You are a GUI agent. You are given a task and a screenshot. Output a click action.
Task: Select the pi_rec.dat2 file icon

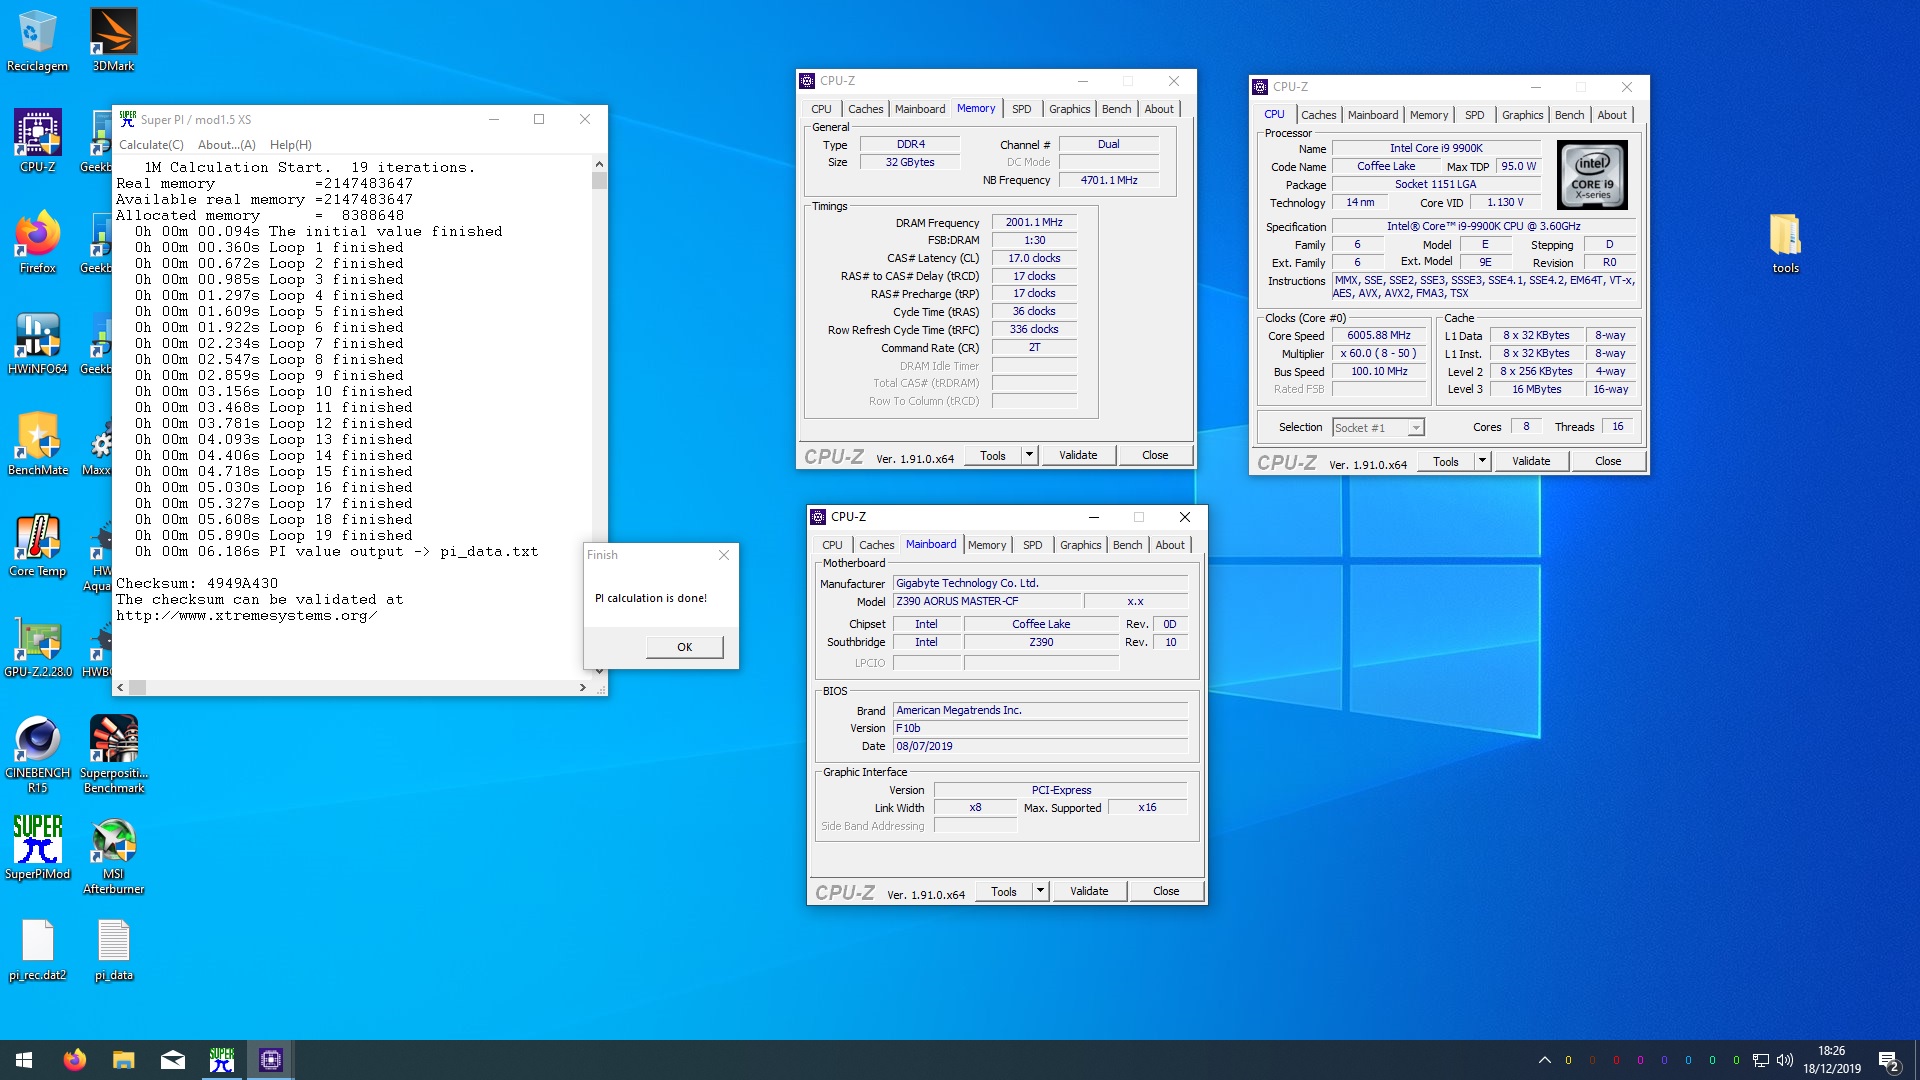[37, 950]
